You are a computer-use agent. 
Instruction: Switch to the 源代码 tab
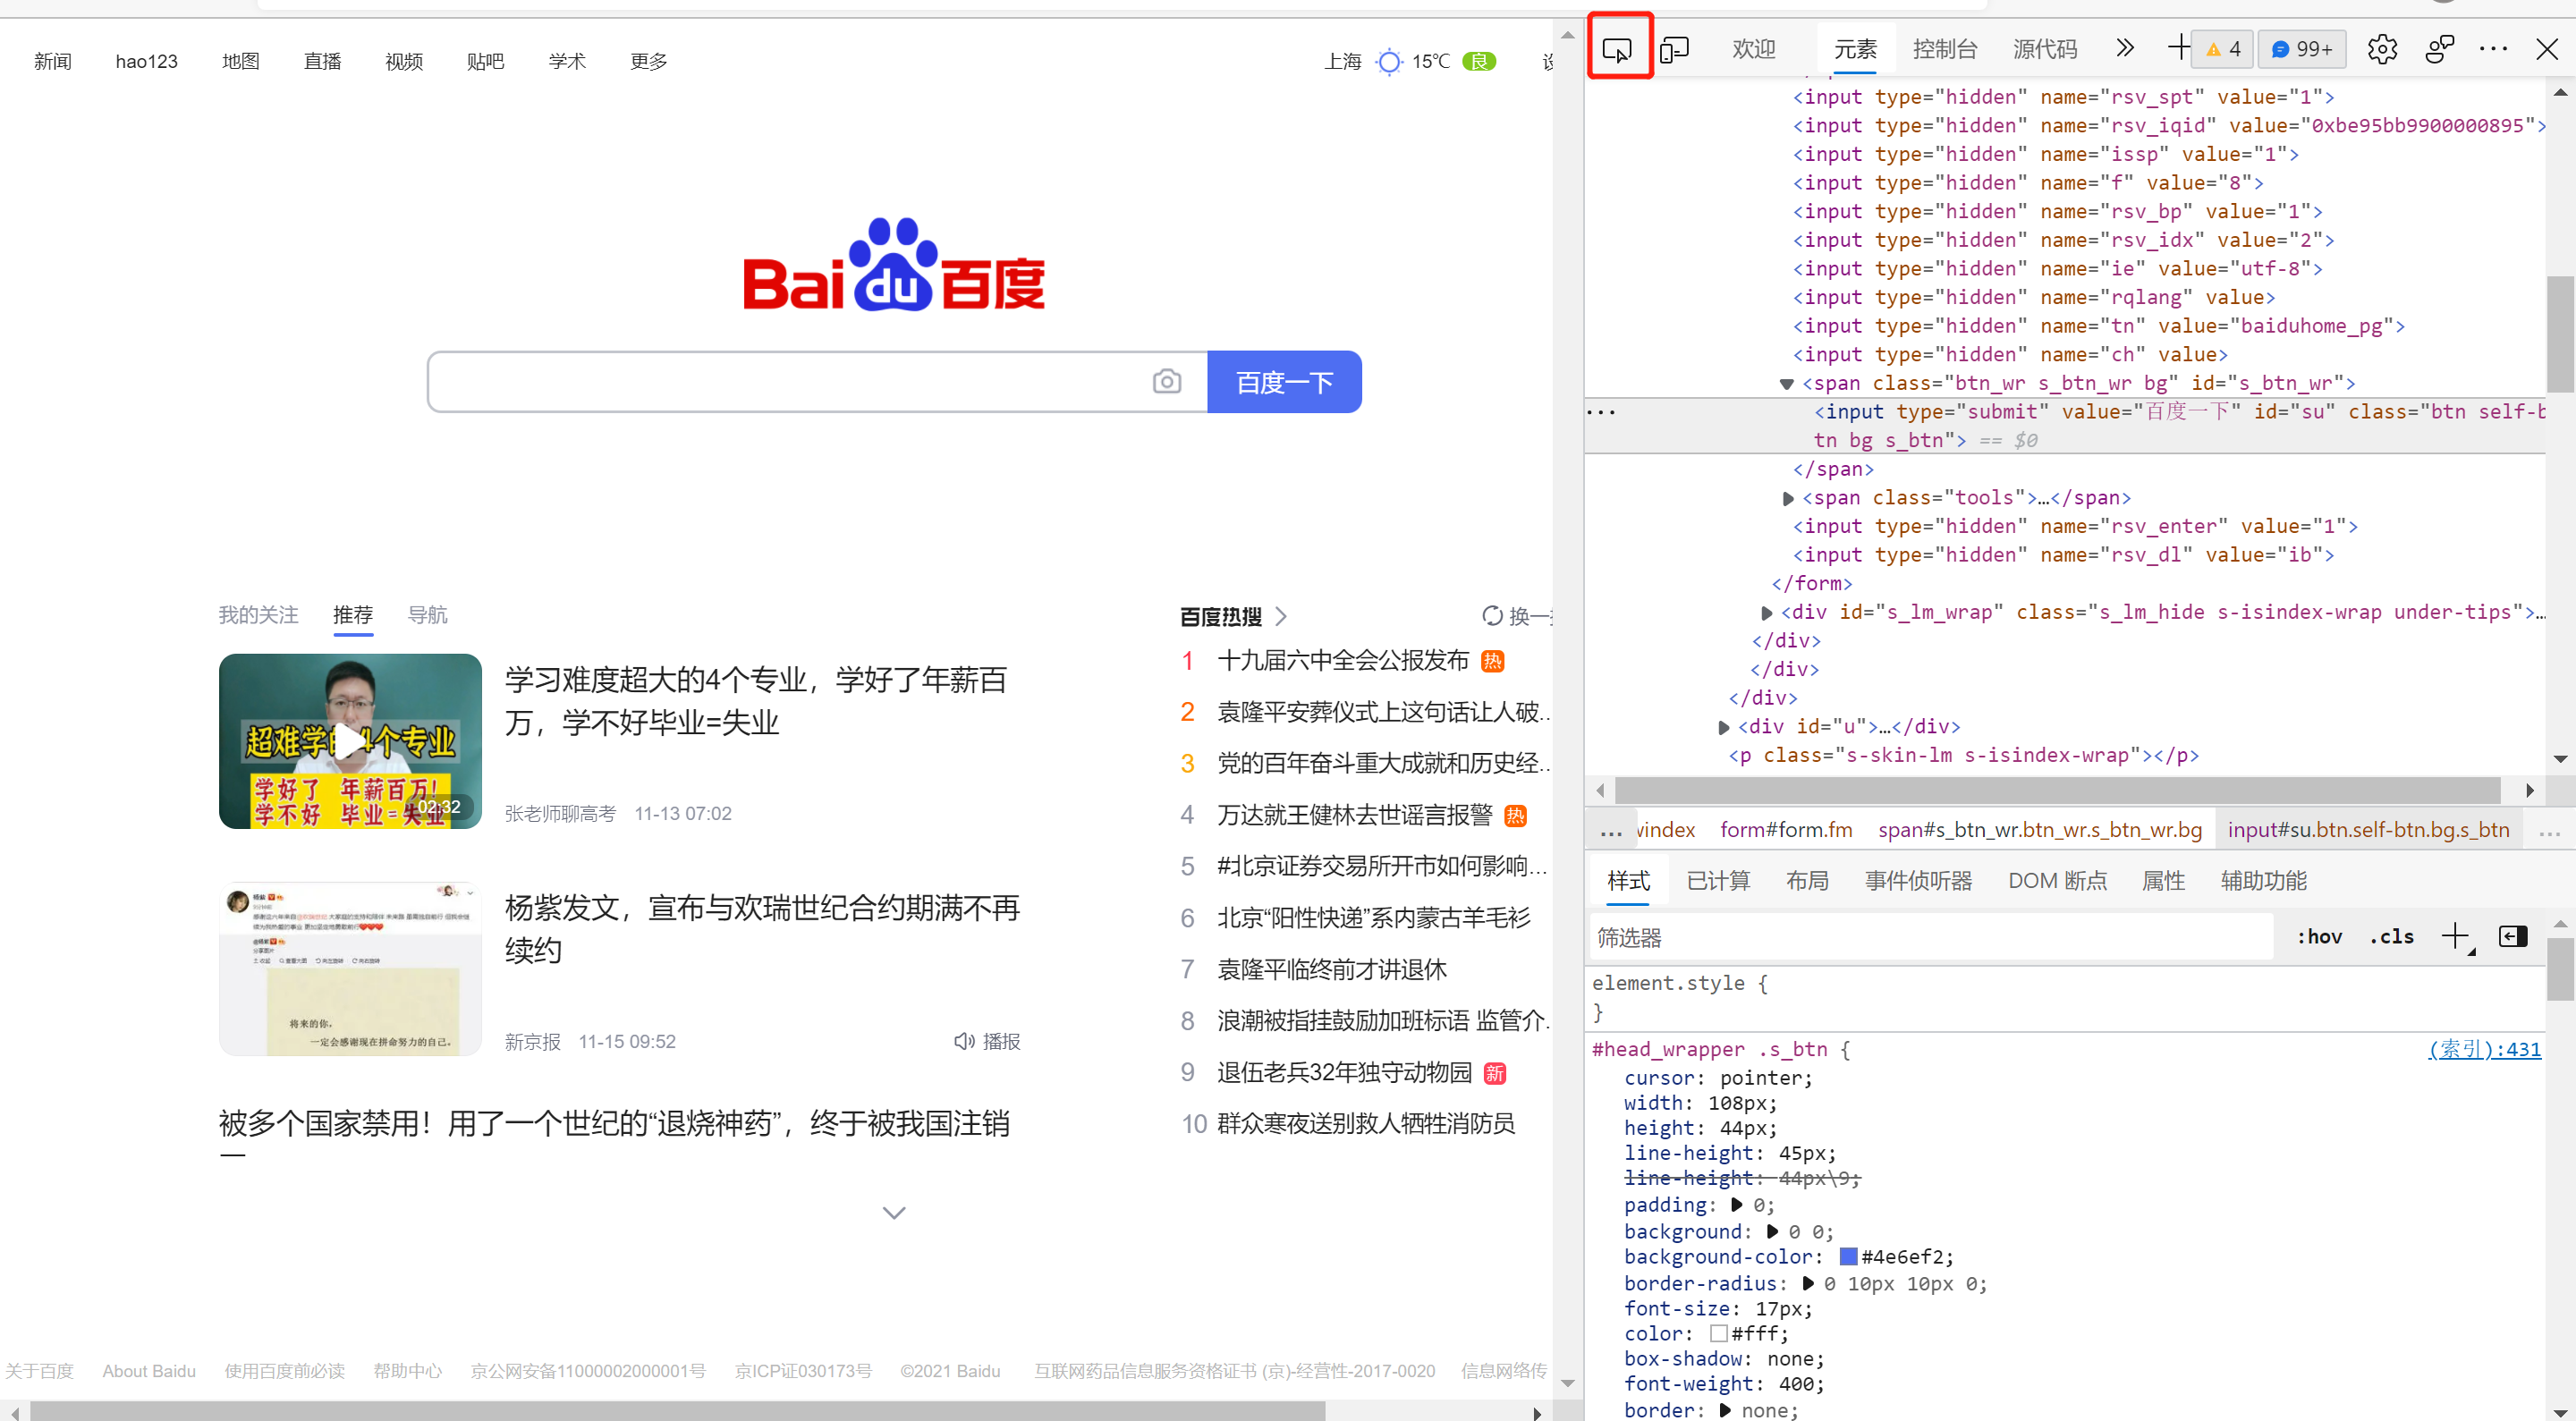point(2045,48)
